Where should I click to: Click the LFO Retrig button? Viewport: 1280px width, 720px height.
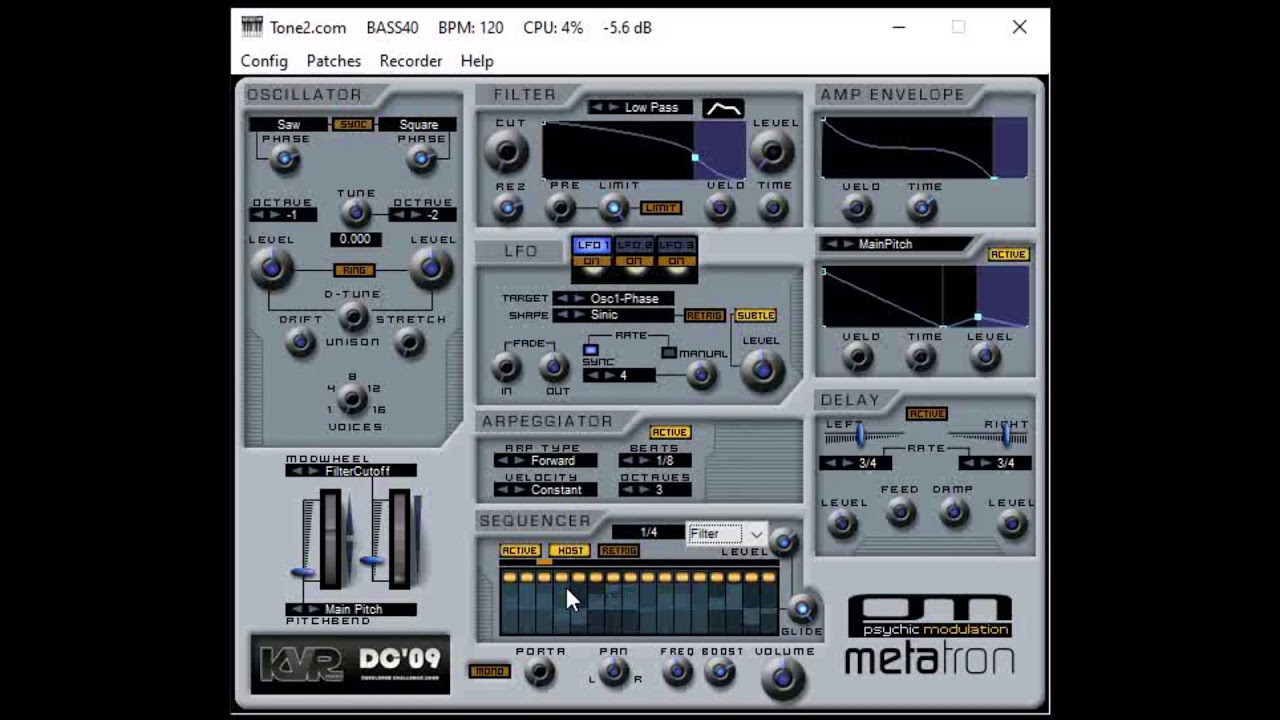point(704,315)
